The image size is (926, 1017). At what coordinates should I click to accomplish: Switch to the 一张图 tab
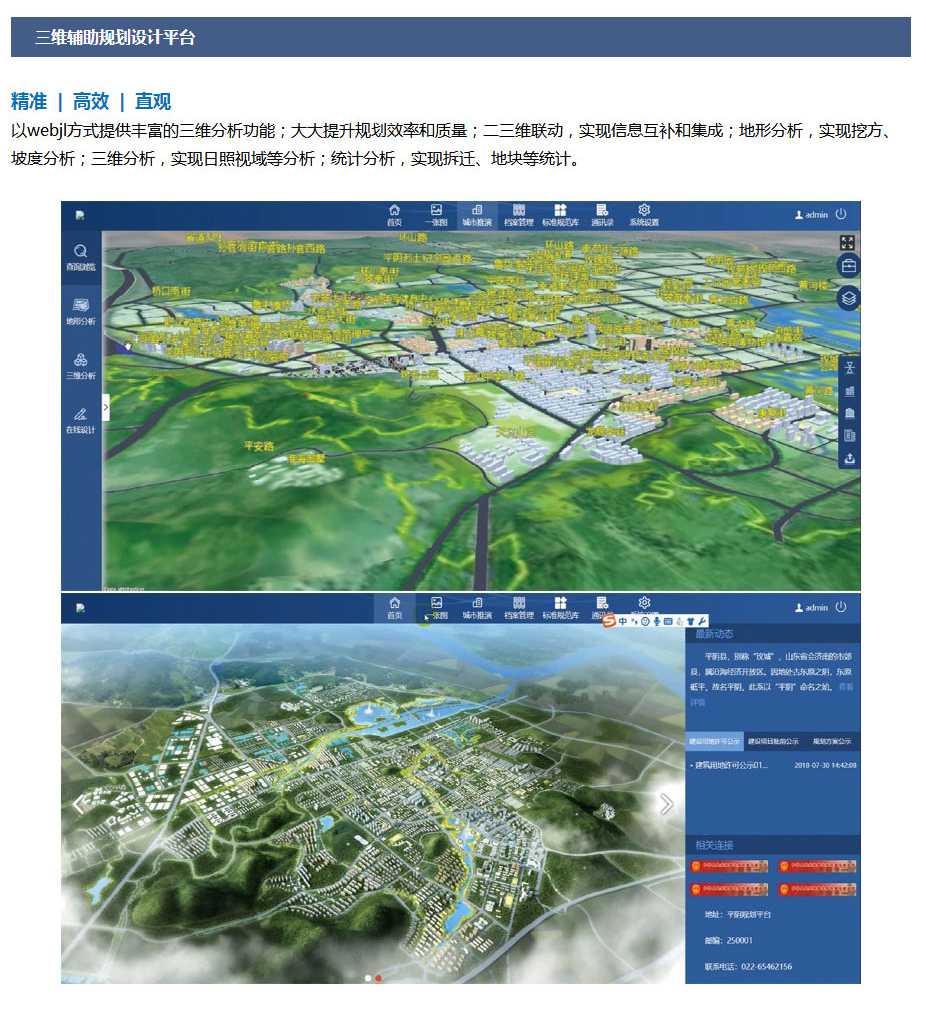435,215
